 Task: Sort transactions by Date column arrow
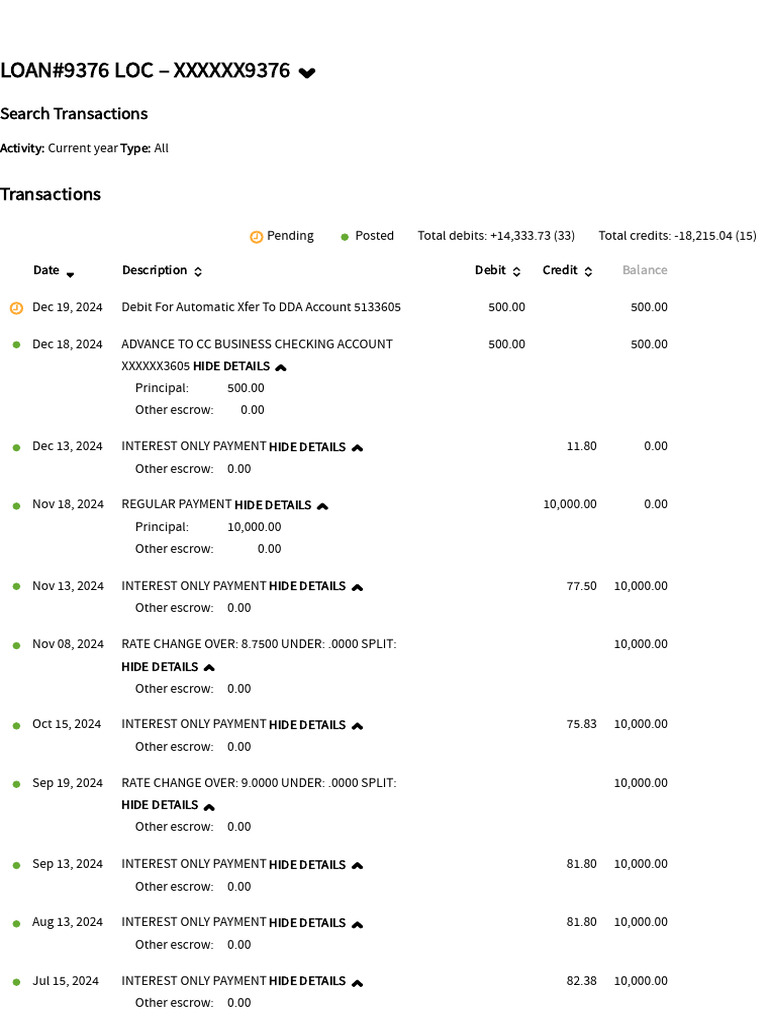[x=71, y=274]
